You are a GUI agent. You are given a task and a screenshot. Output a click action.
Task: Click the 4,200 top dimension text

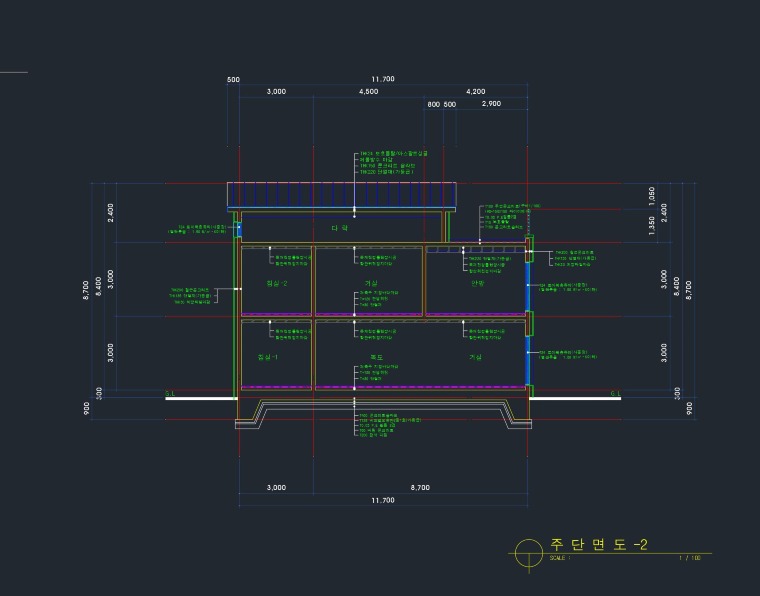(x=476, y=92)
